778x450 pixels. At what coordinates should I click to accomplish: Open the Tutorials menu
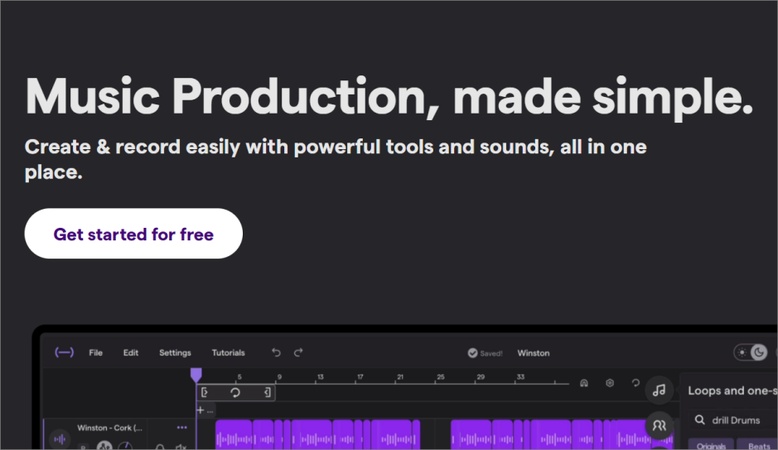228,353
